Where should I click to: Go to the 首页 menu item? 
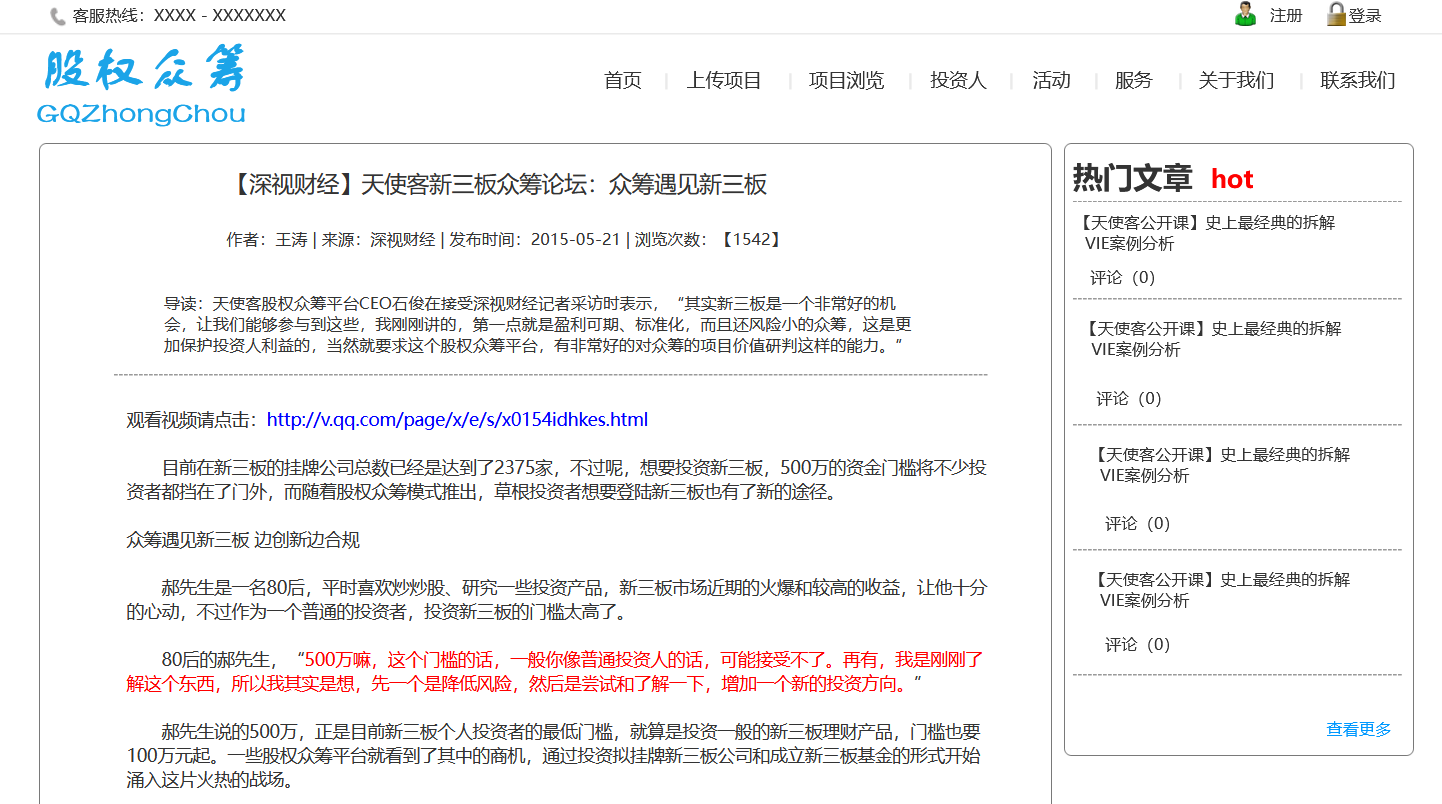click(623, 81)
